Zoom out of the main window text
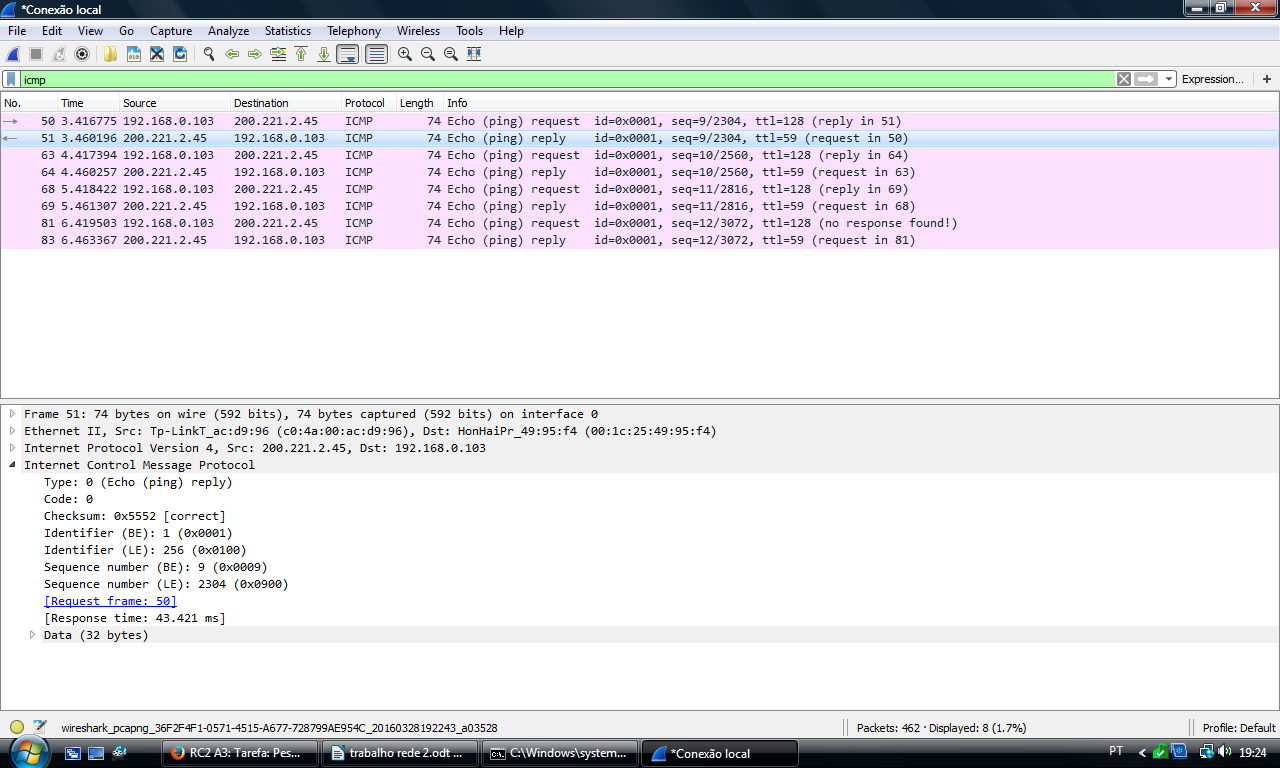The image size is (1280, 768). [x=428, y=54]
